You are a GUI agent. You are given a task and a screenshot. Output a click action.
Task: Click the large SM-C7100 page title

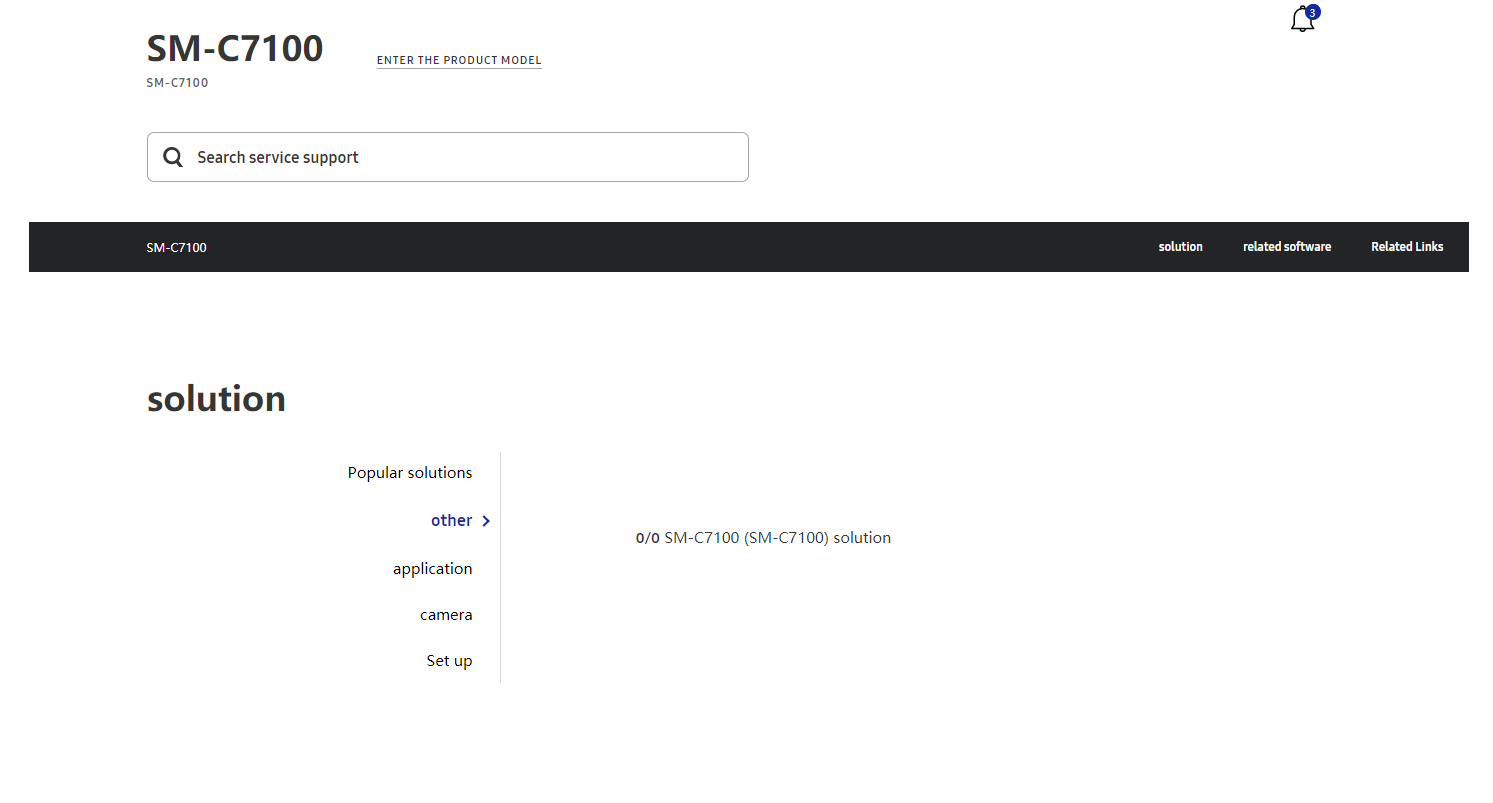tap(235, 48)
